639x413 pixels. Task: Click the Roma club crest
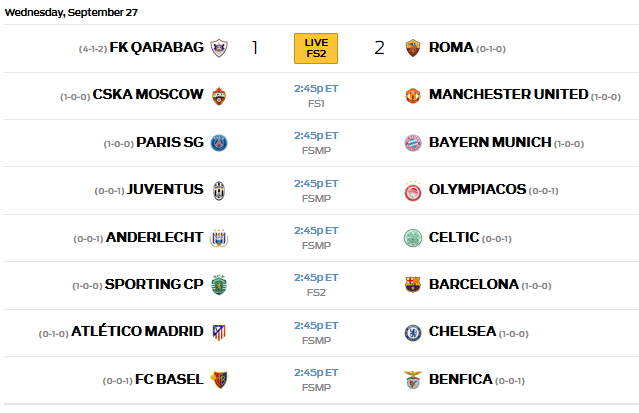(413, 48)
